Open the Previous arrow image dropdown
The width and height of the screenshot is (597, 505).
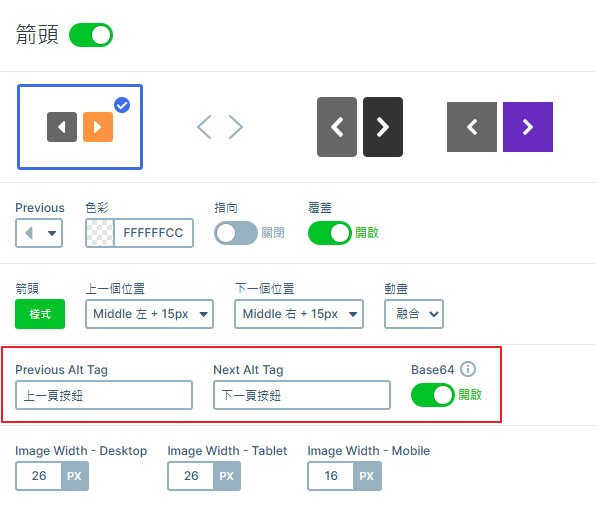click(39, 233)
